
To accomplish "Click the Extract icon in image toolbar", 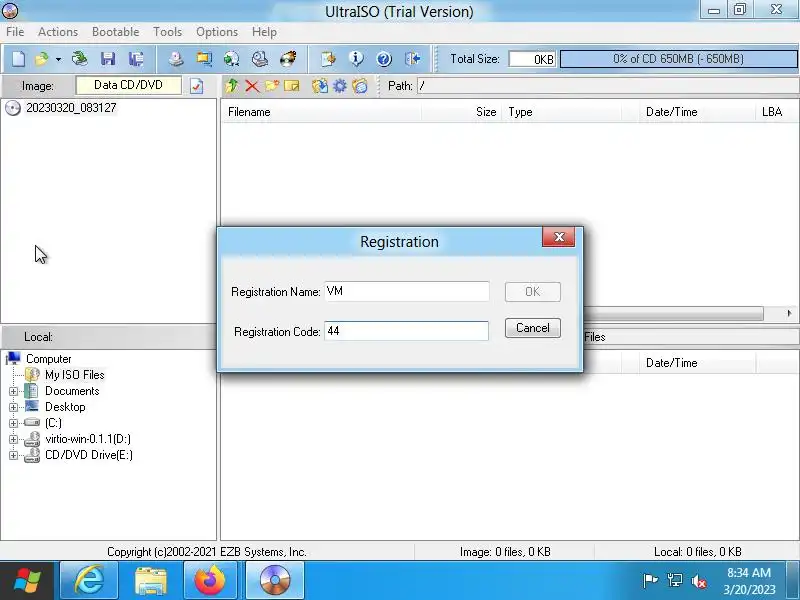I will 320,86.
